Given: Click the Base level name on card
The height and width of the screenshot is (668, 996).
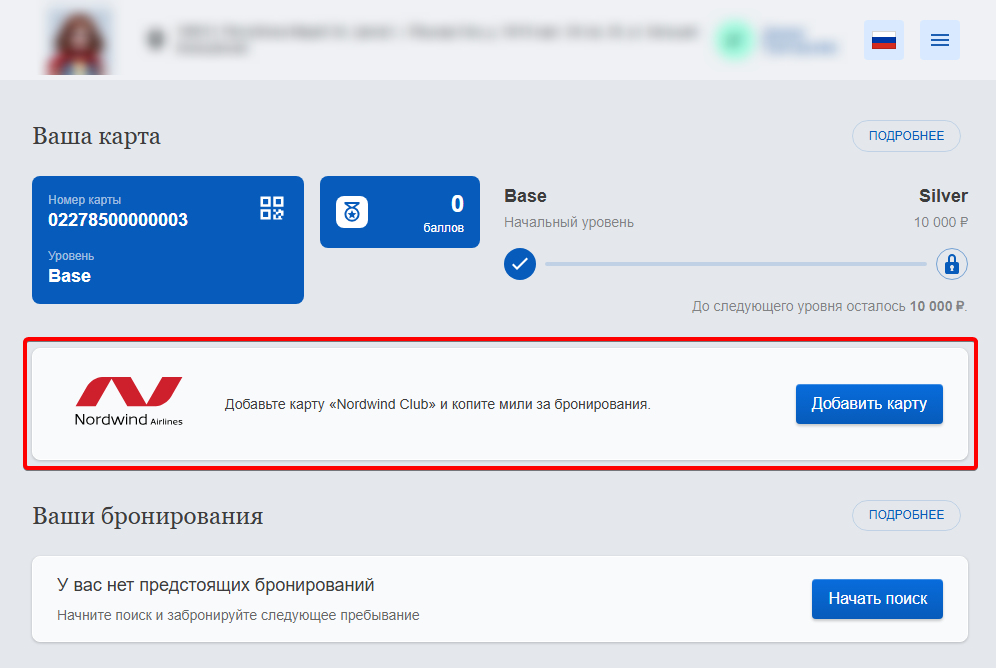Looking at the screenshot, I should 69,276.
